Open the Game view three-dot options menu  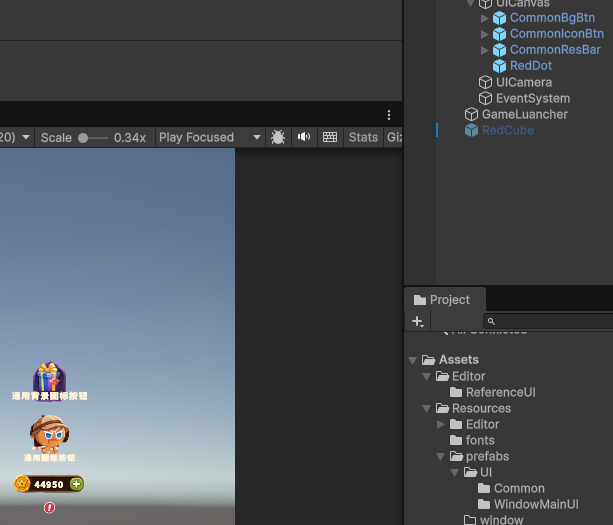pyautogui.click(x=389, y=115)
